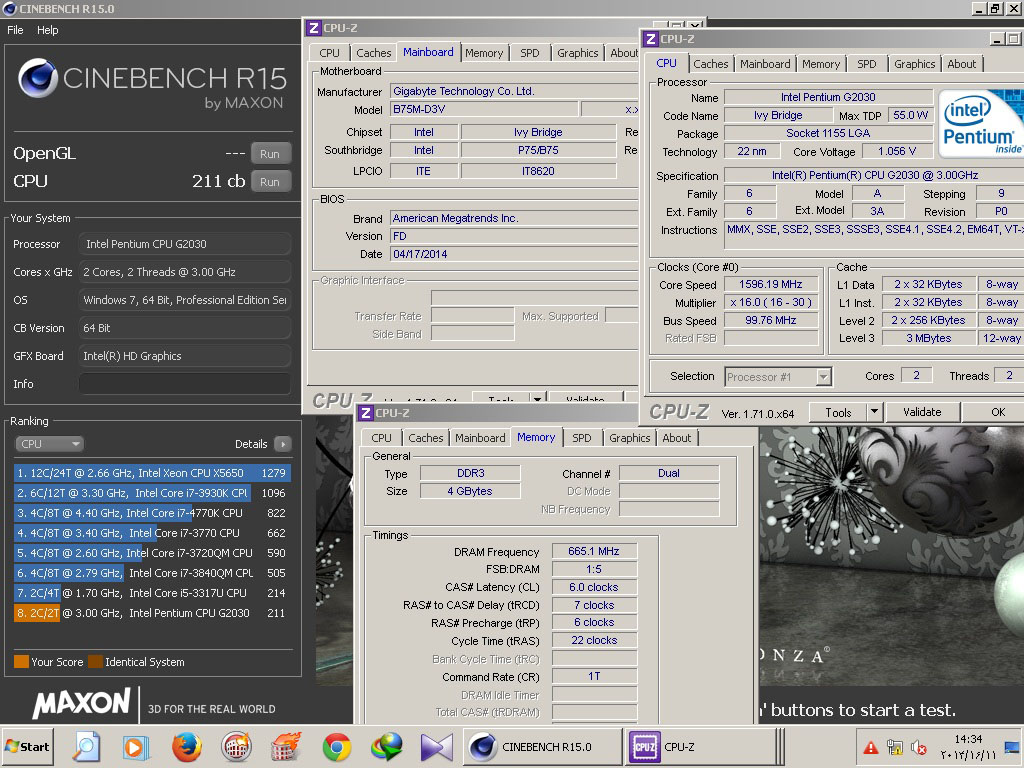This screenshot has width=1029, height=768.
Task: Select ranking row Core i7-4770K
Action: pyautogui.click(x=152, y=513)
